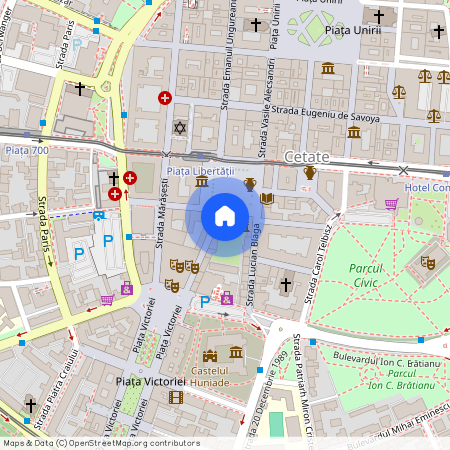Click Bulevardul Ion C. Brătianu label
Screen dimensions: 450x450
click(x=387, y=359)
